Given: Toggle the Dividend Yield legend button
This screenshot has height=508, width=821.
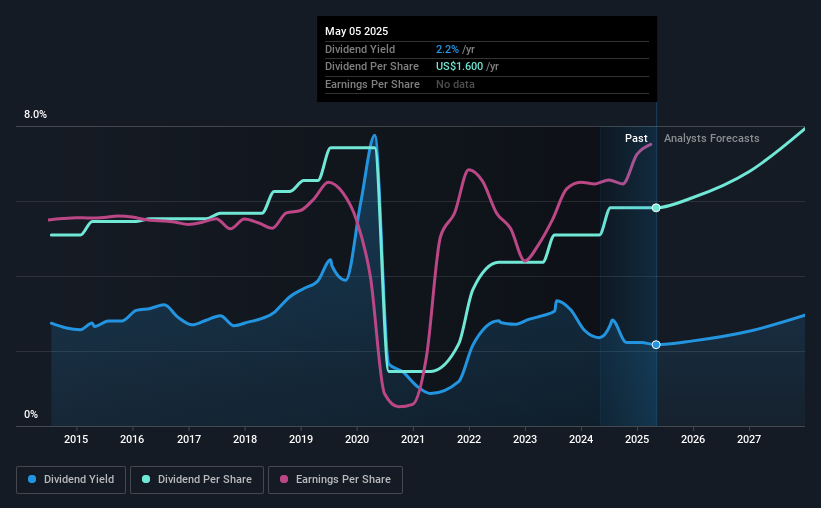Looking at the screenshot, I should click(71, 480).
